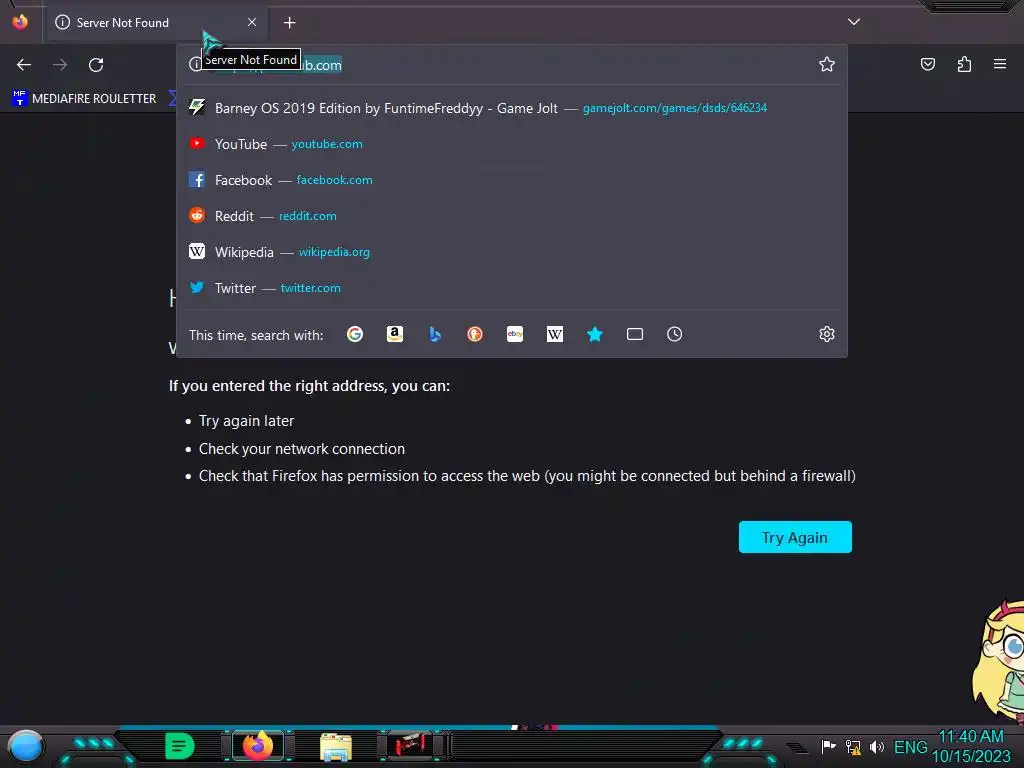Choose the Facebook suggestion
This screenshot has height=768, width=1024.
point(512,180)
